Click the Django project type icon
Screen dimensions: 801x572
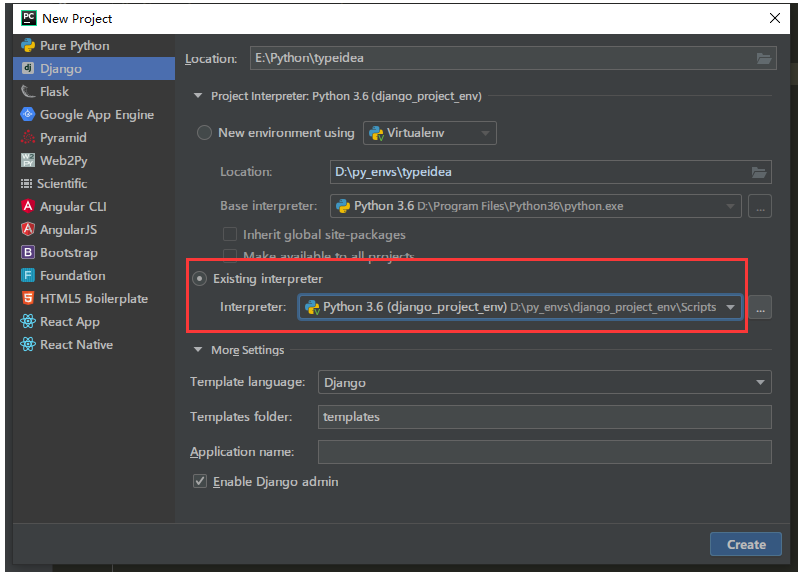pos(28,68)
